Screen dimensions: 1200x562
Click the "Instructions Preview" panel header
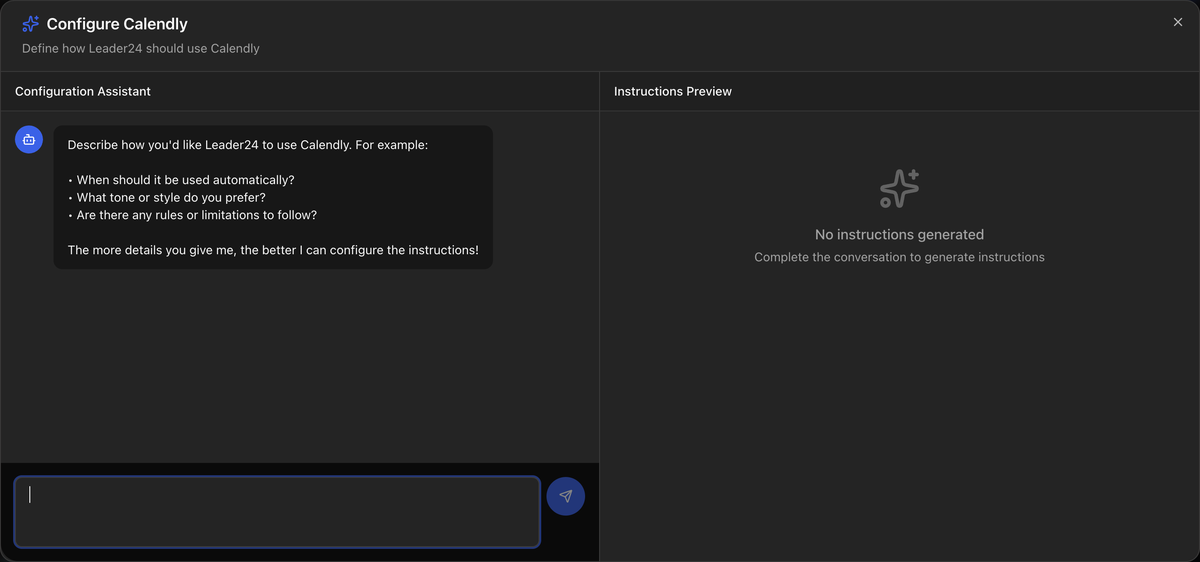click(x=673, y=91)
